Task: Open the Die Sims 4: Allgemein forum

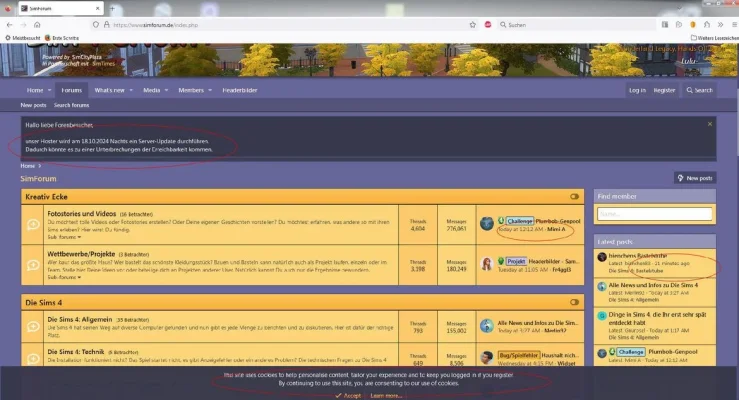Action: (80, 319)
